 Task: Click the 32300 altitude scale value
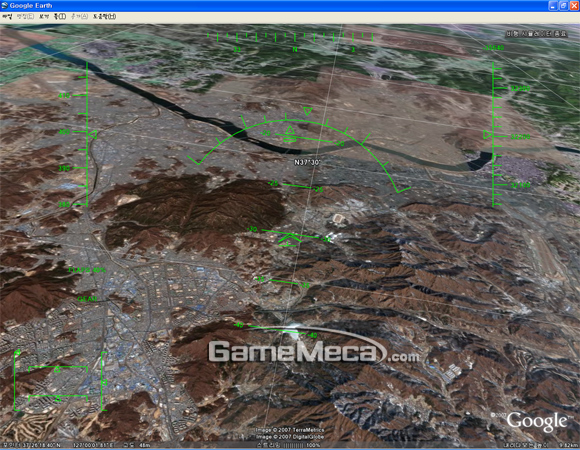click(520, 88)
